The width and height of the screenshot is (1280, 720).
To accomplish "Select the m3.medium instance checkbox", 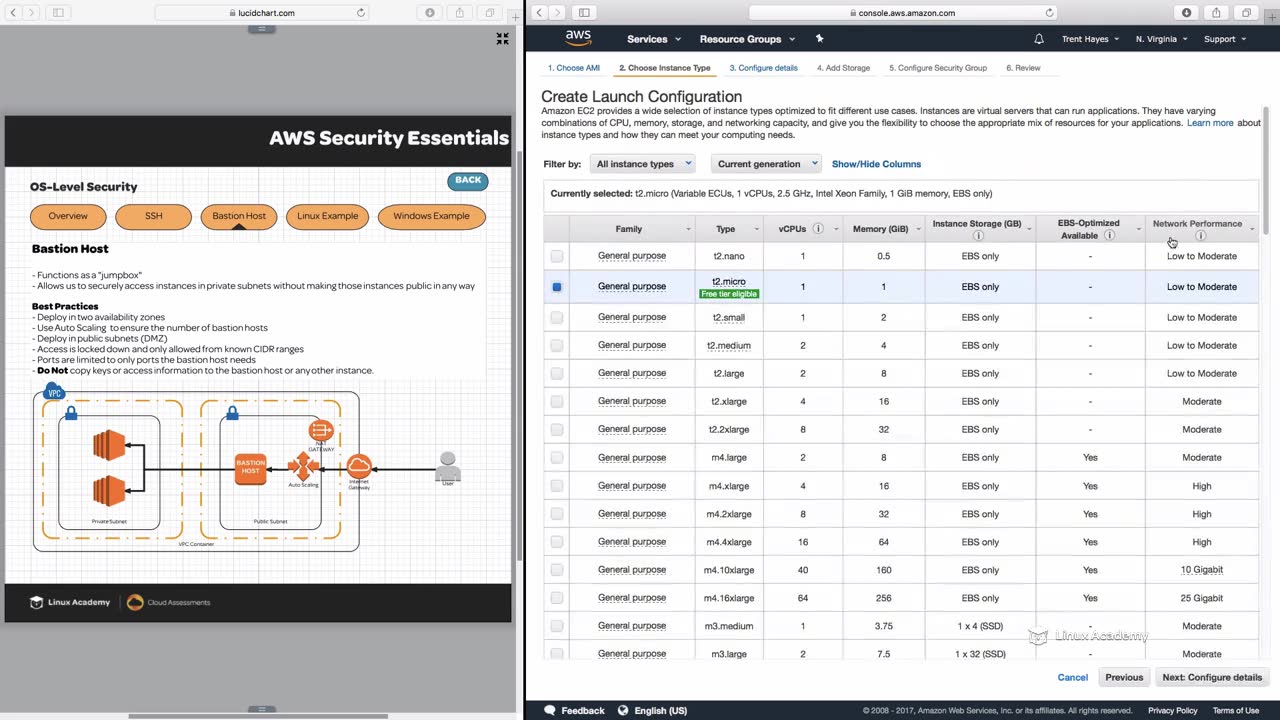I will [x=557, y=626].
